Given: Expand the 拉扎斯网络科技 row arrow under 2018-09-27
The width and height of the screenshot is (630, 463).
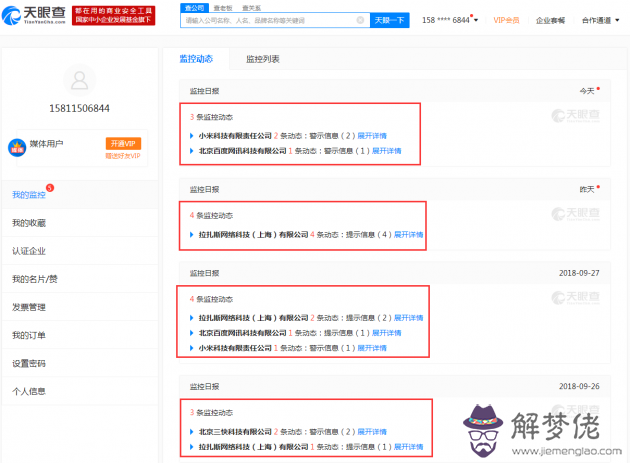Looking at the screenshot, I should pyautogui.click(x=192, y=318).
